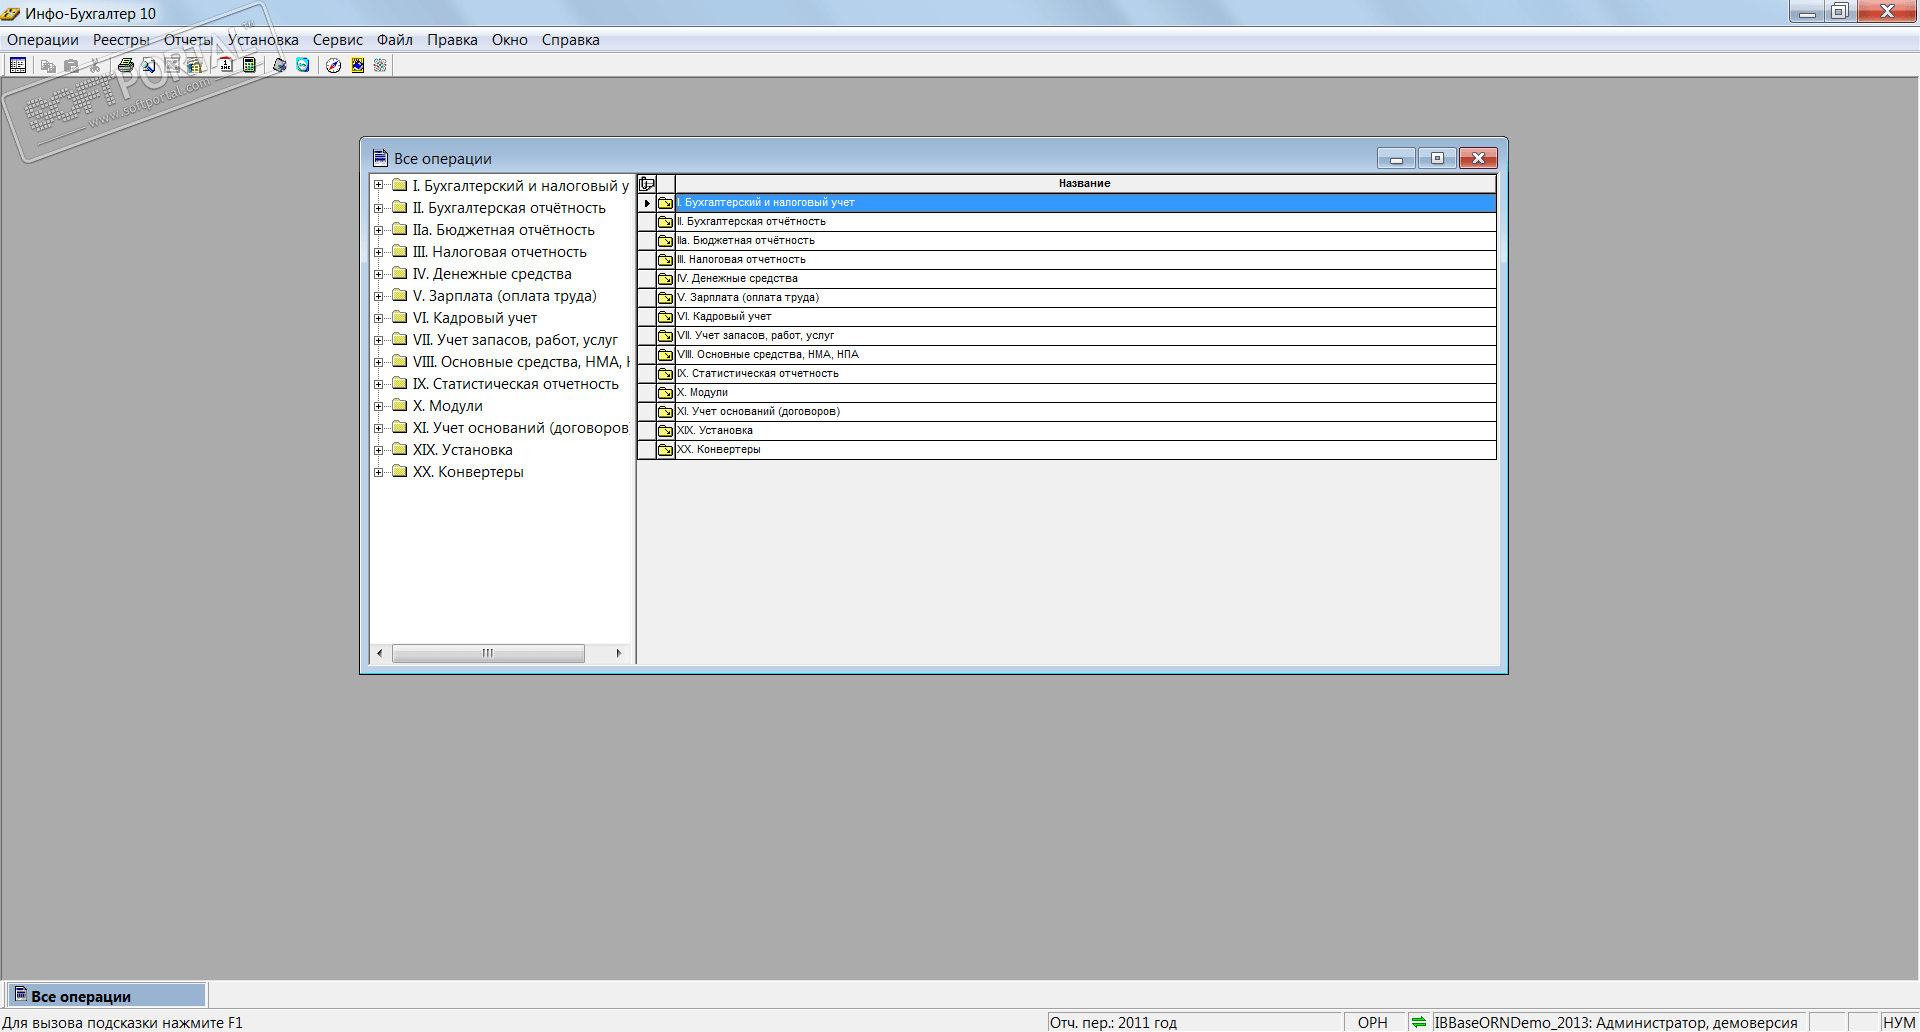Select grid row 'VII. Учет запасов, работ, услуг'

[x=1086, y=336]
